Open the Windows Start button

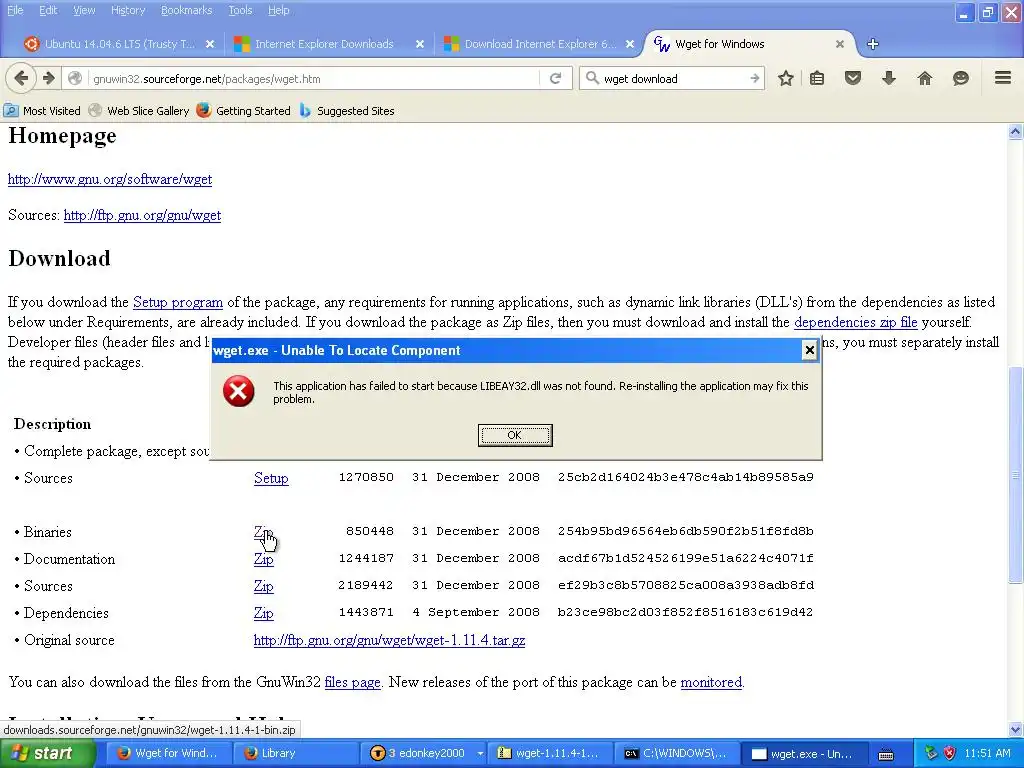pos(46,753)
